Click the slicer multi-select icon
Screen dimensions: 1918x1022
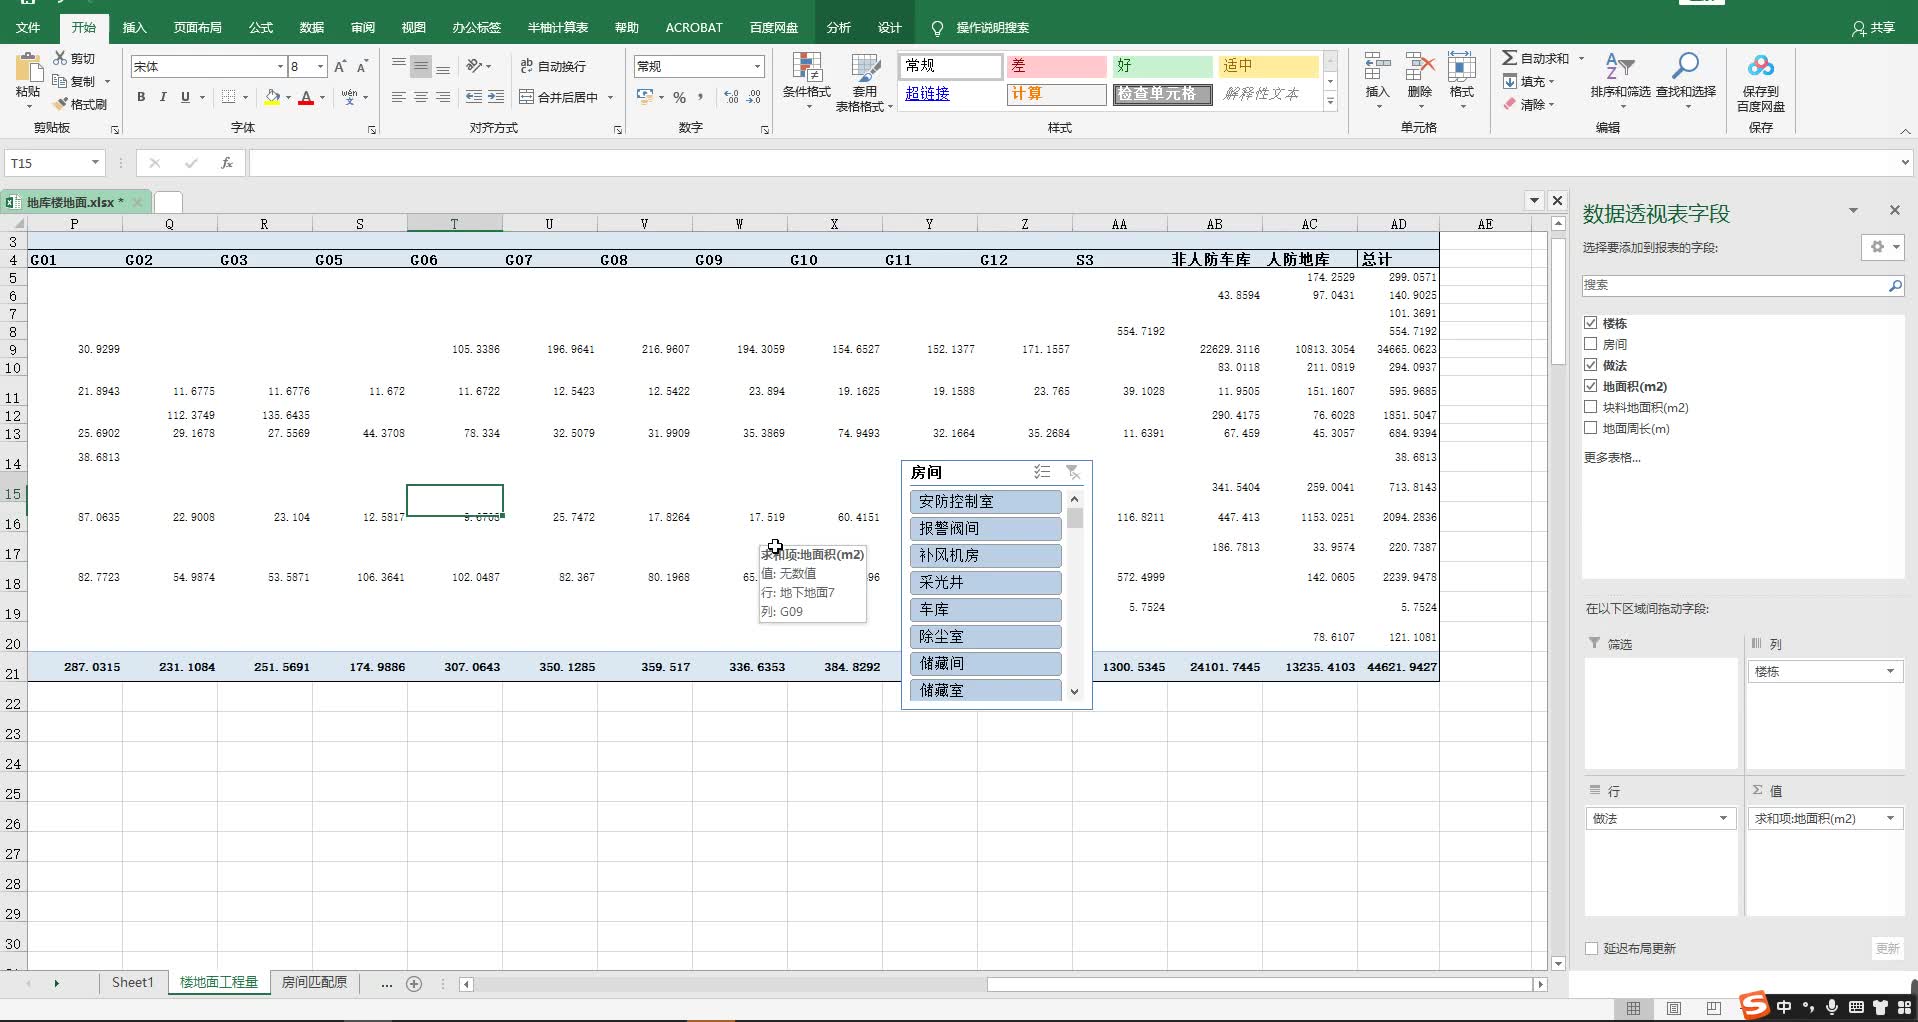coord(1042,472)
